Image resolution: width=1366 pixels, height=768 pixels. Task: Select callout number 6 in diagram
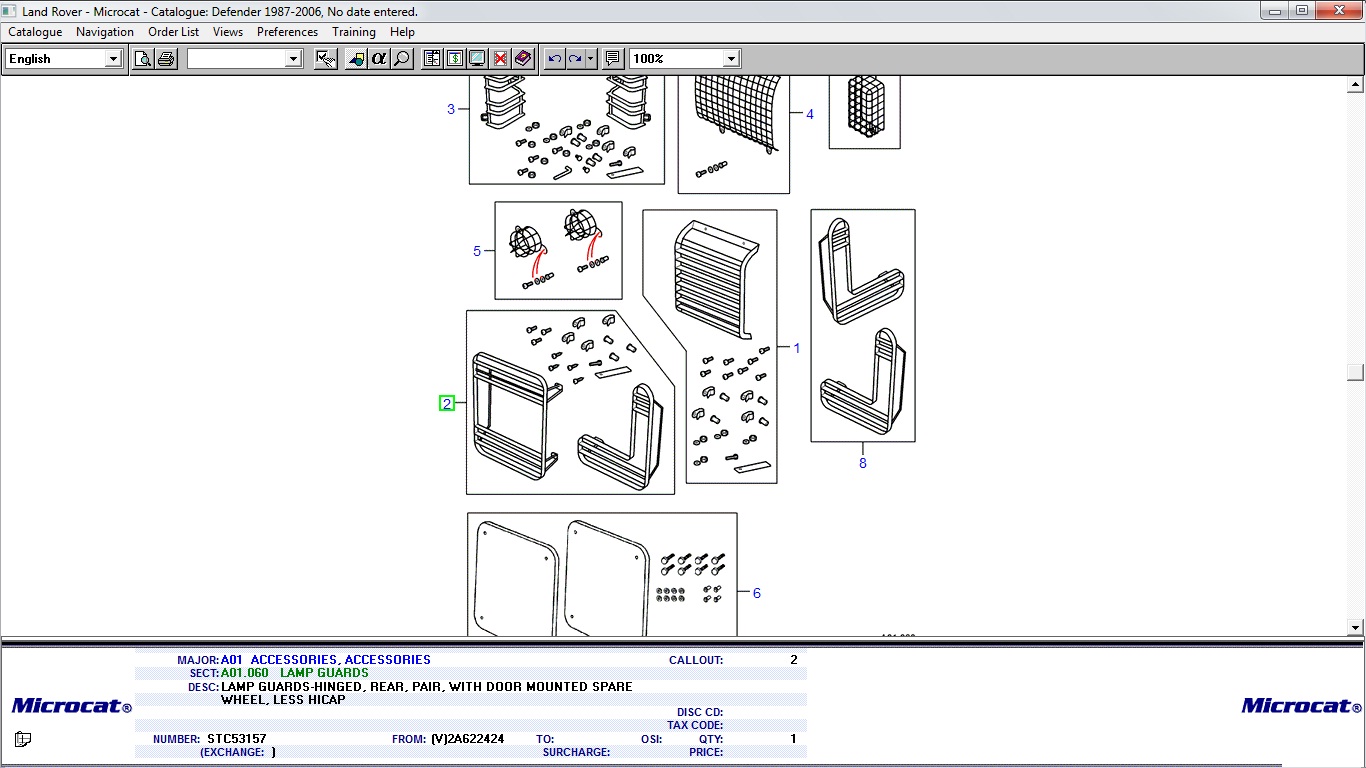(x=756, y=593)
